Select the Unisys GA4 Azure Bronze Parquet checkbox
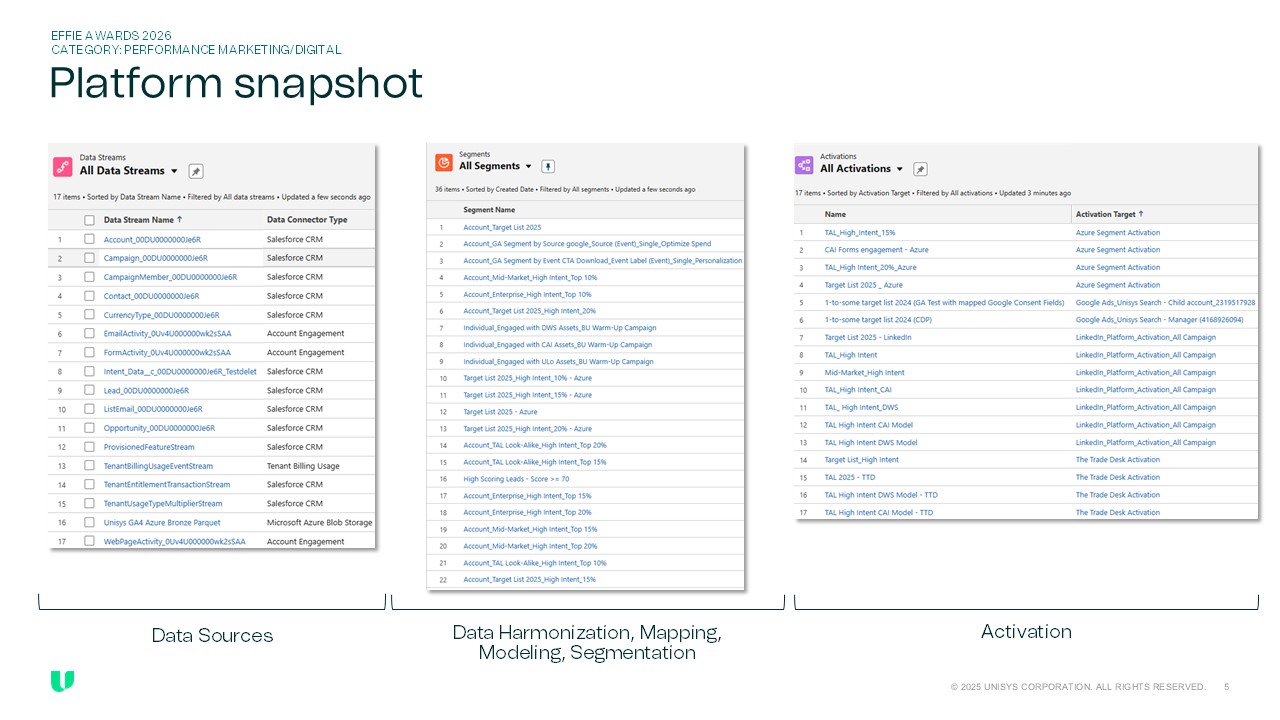 89,523
